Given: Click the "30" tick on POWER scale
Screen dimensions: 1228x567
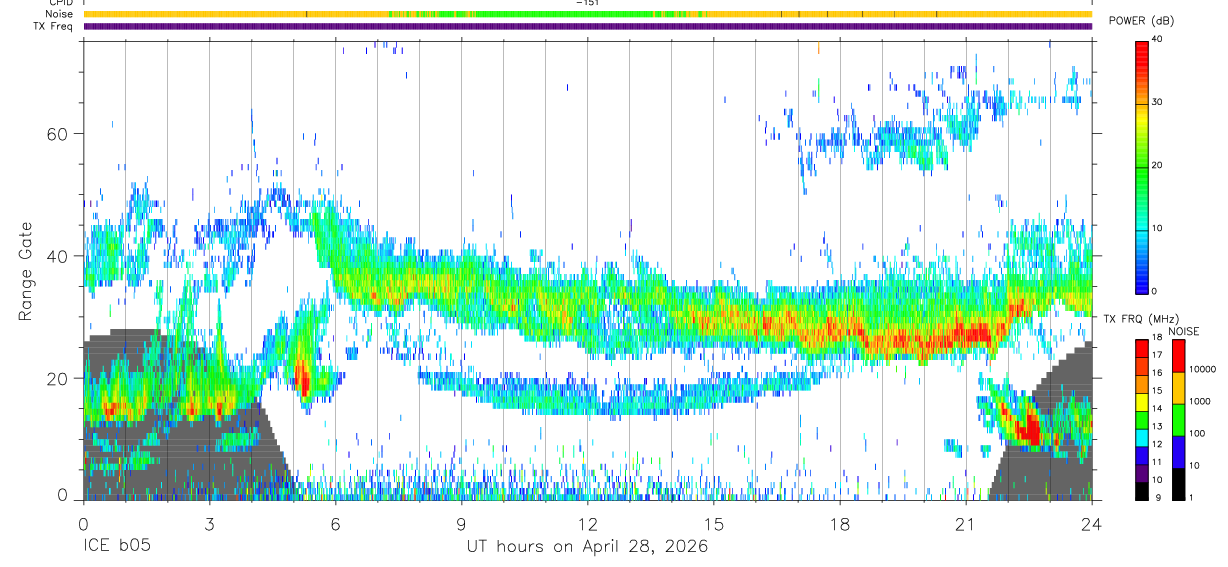Looking at the screenshot, I should click(x=1158, y=102).
